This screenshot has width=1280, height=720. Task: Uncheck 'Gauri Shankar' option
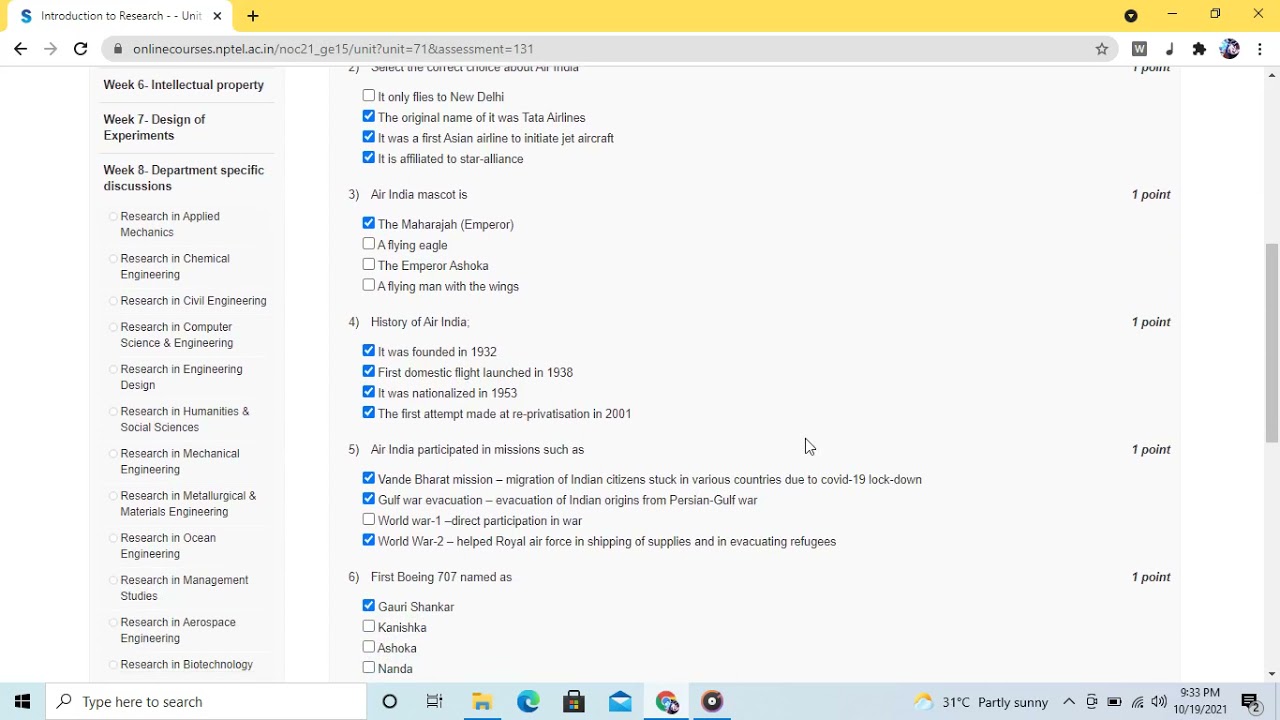[369, 605]
